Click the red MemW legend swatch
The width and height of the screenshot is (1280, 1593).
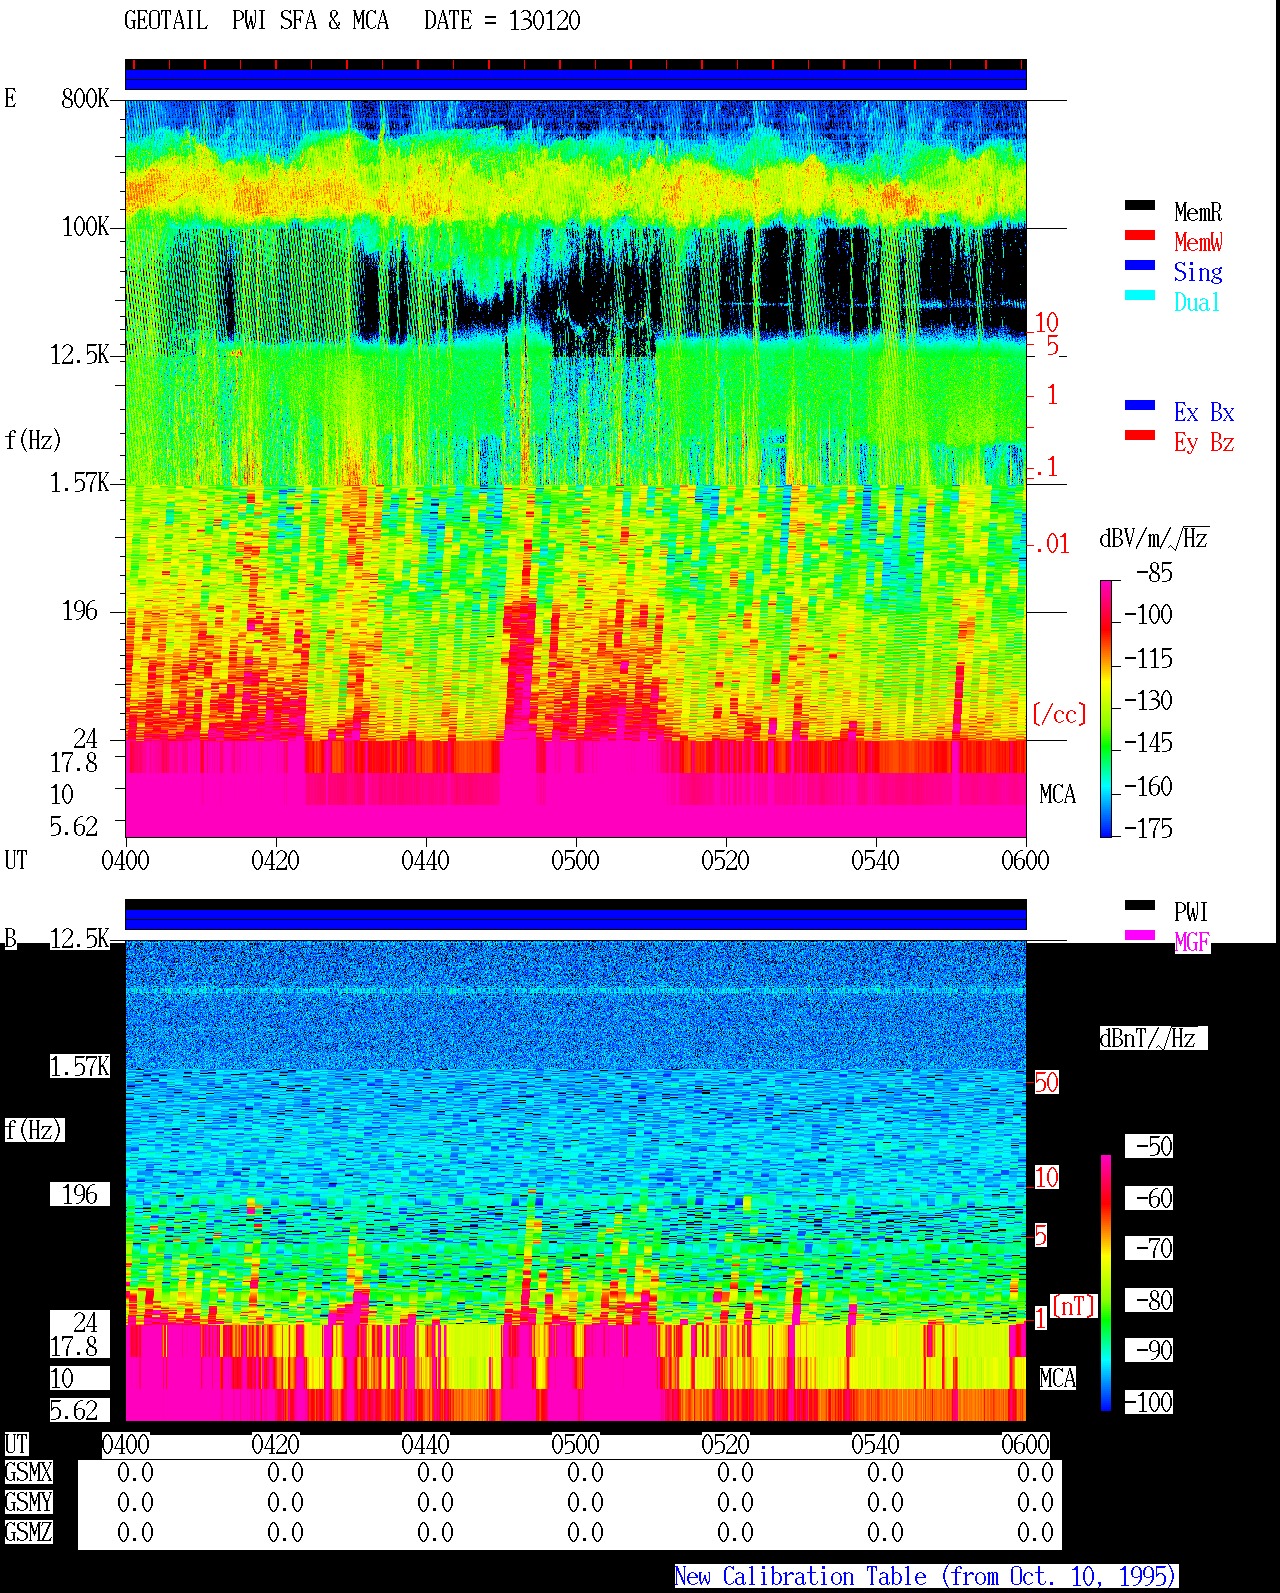coord(1140,236)
